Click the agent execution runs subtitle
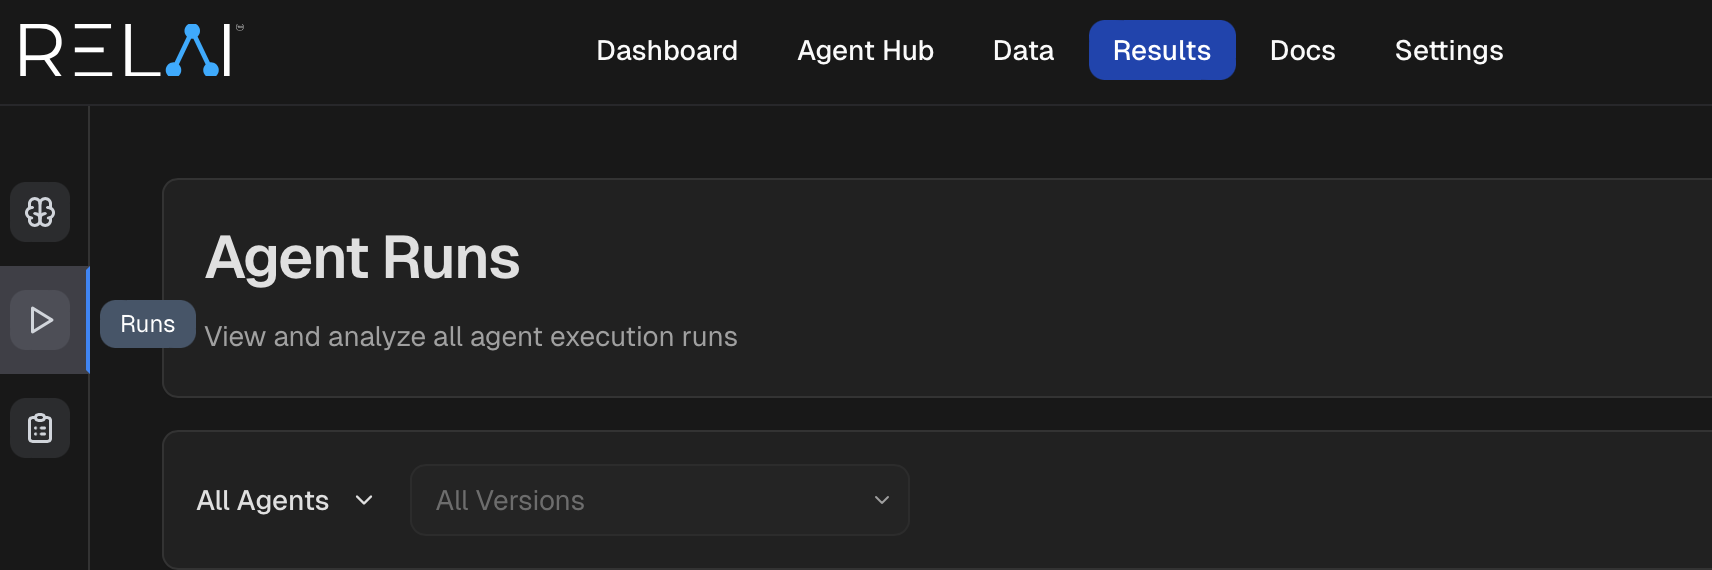The image size is (1712, 570). pos(471,337)
